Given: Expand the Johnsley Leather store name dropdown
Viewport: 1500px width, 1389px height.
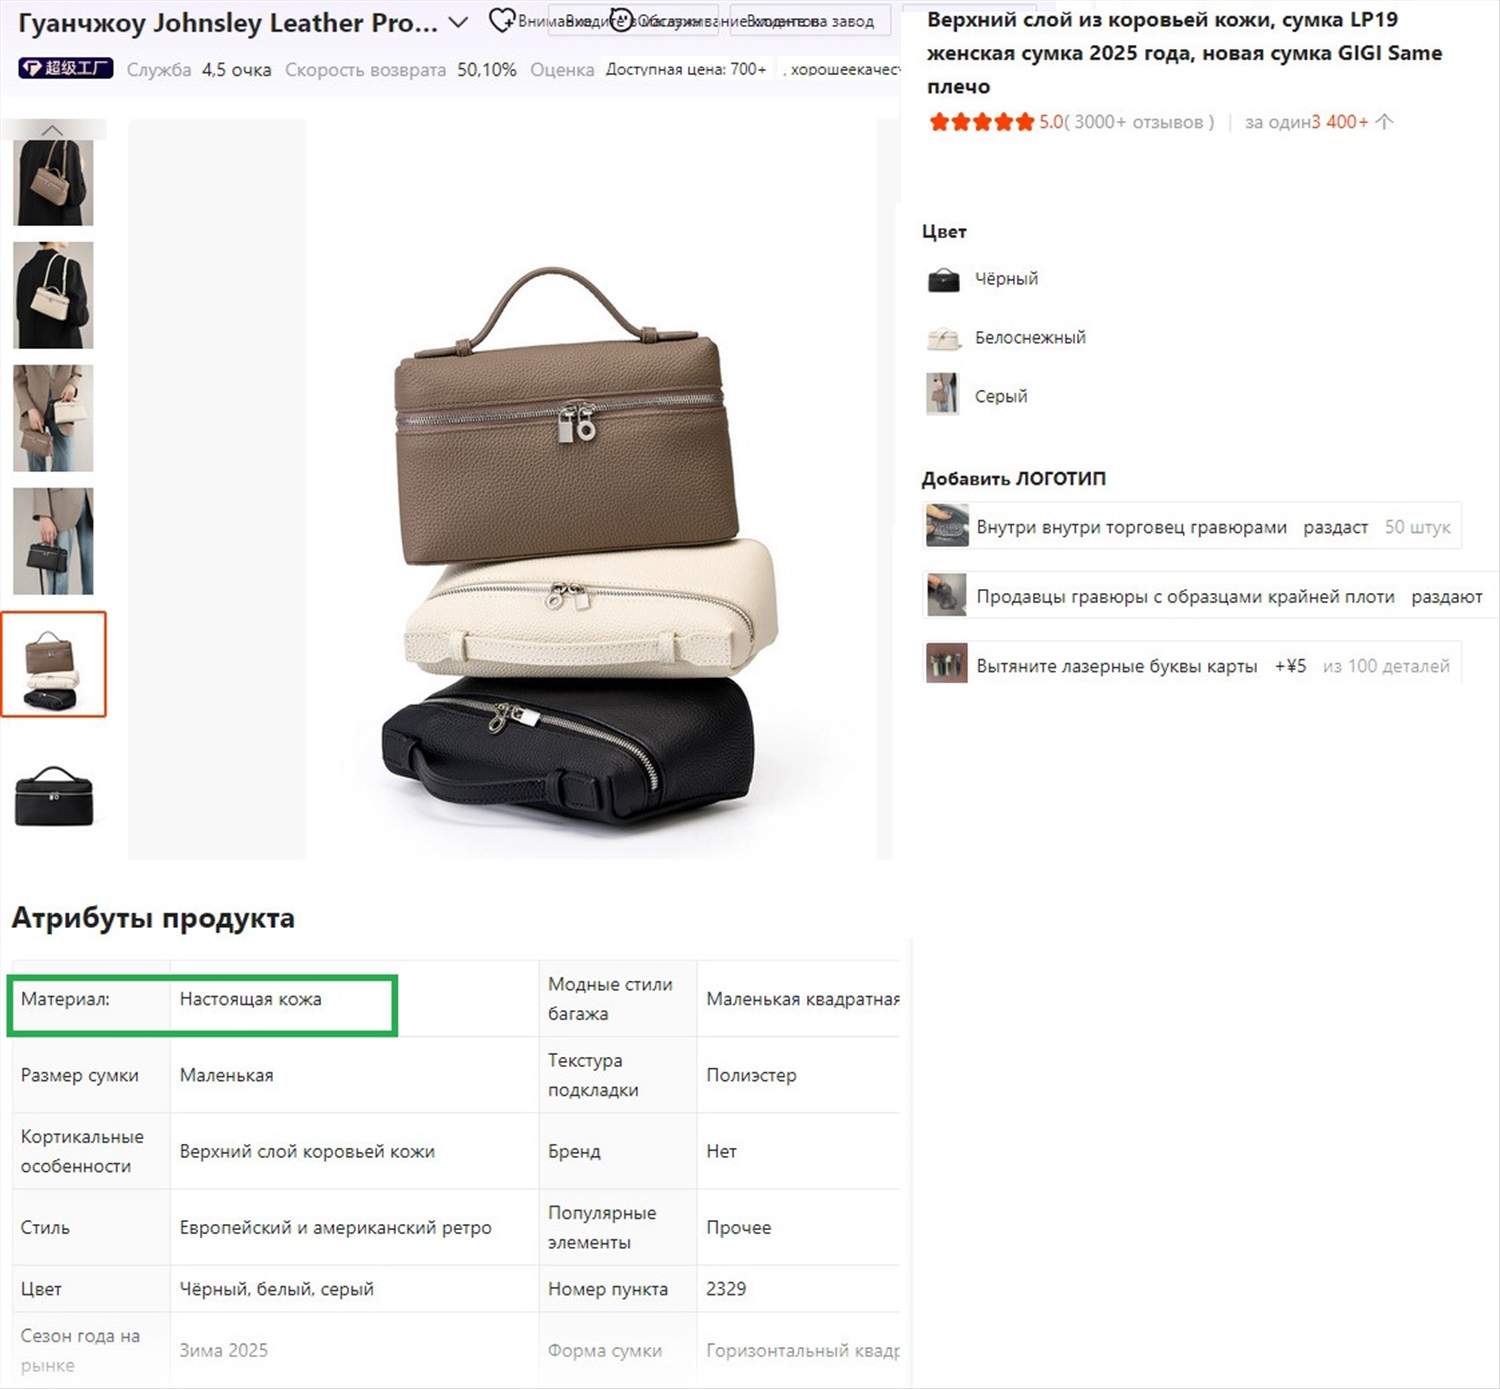Looking at the screenshot, I should [458, 22].
